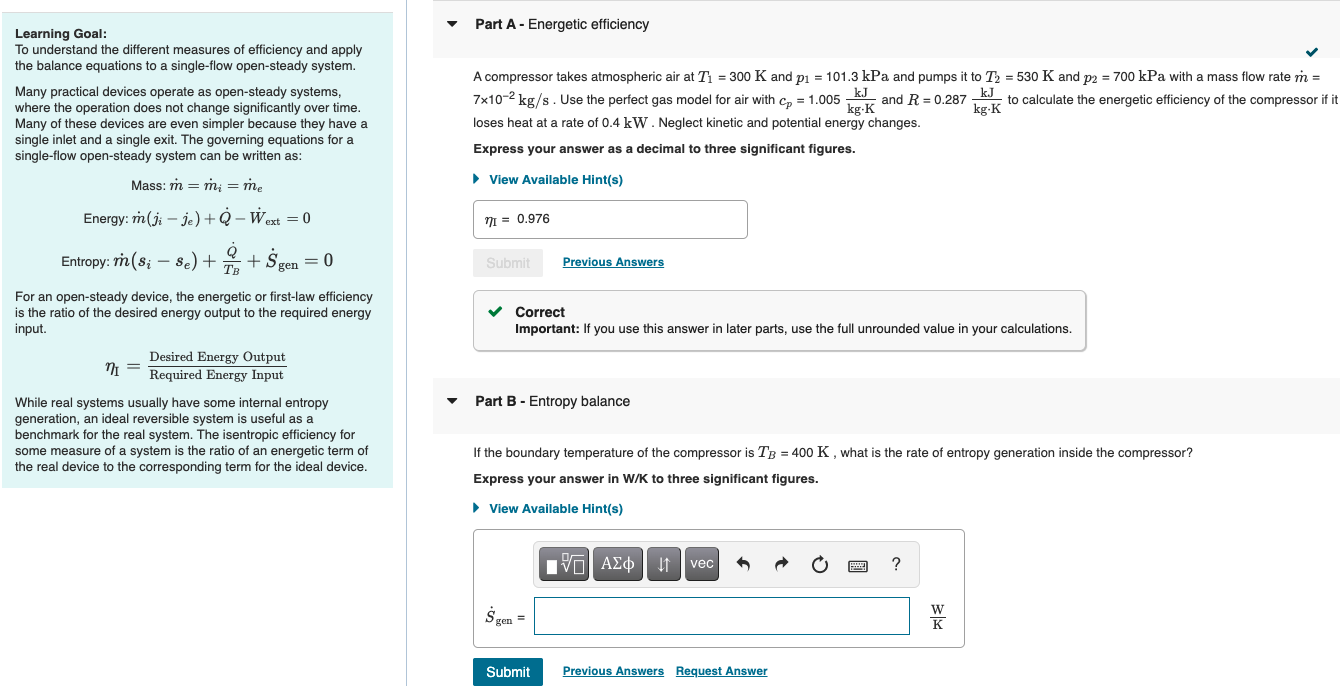Click the help question mark icon

[895, 563]
